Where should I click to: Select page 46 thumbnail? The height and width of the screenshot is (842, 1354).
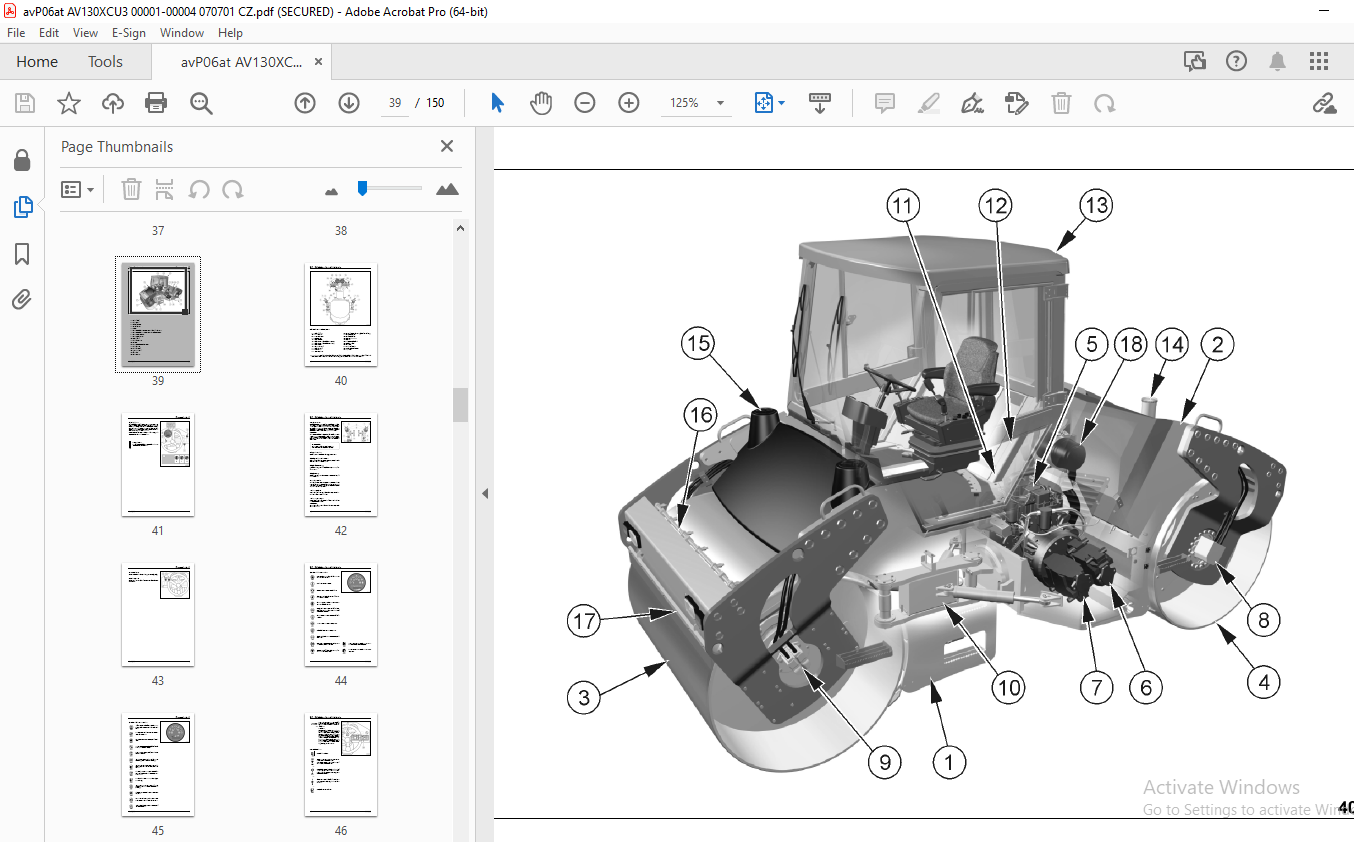tap(341, 765)
